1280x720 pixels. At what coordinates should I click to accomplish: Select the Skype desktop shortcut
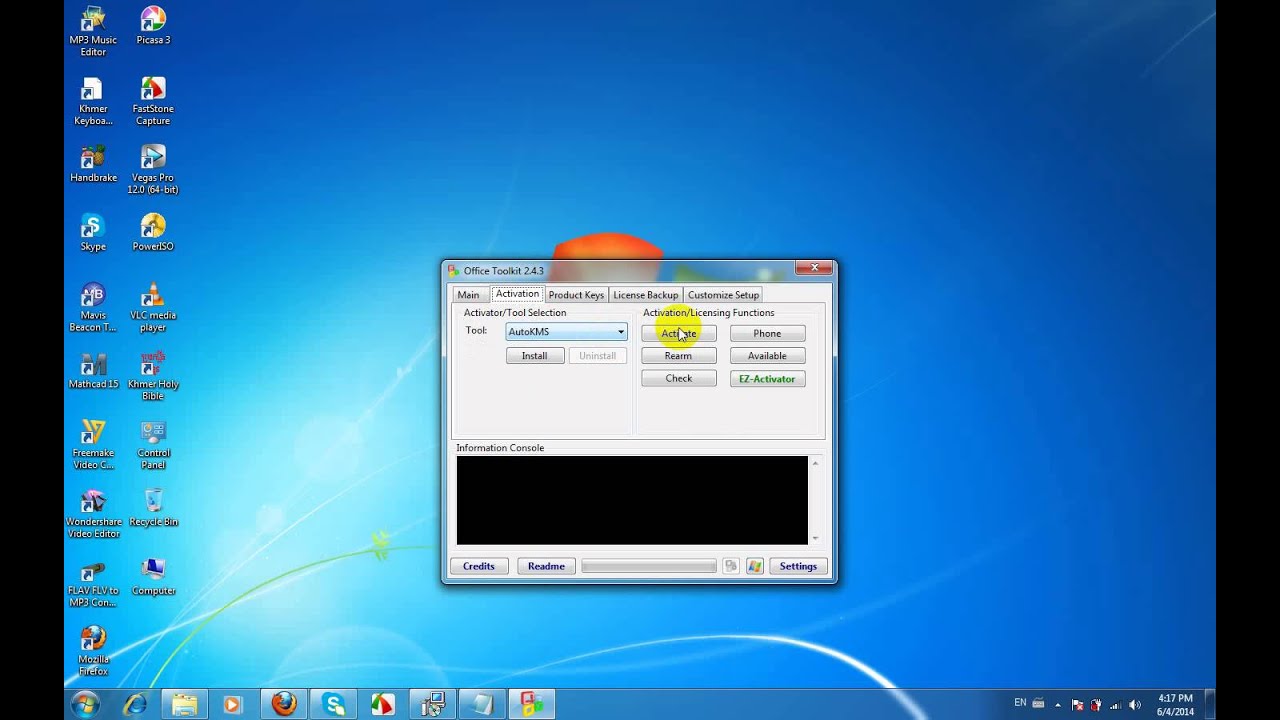point(93,233)
